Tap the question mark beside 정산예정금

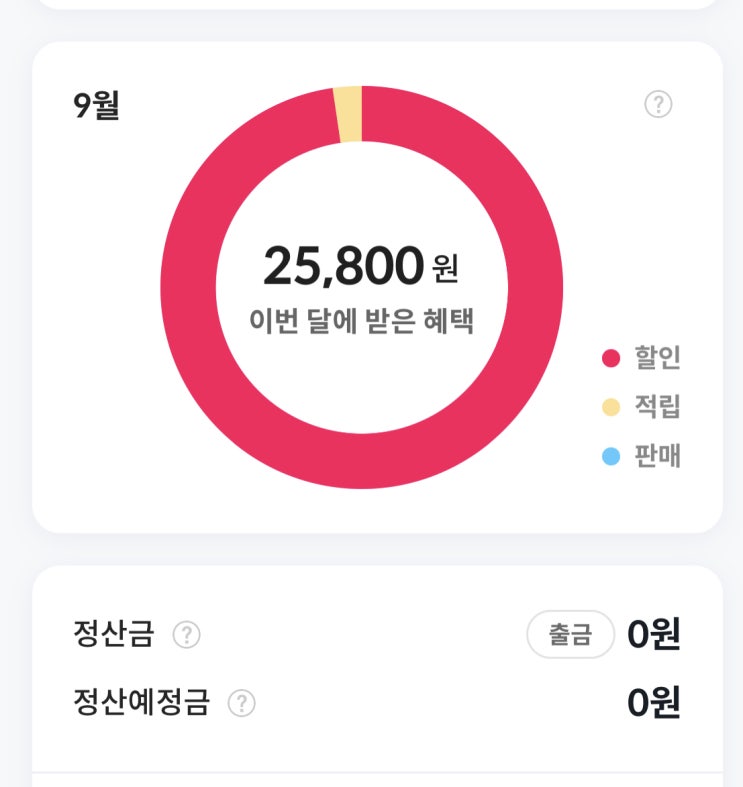coord(241,703)
